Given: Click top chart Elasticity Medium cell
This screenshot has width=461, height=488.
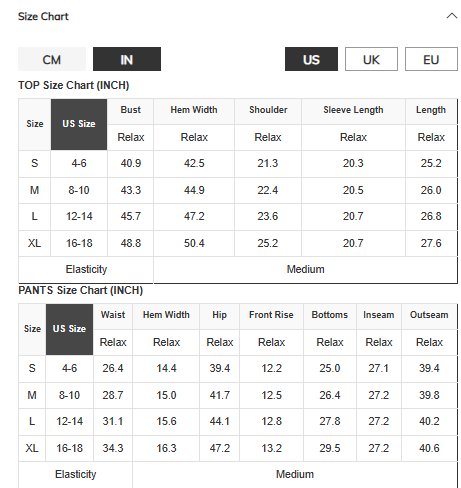Looking at the screenshot, I should pos(305,269).
